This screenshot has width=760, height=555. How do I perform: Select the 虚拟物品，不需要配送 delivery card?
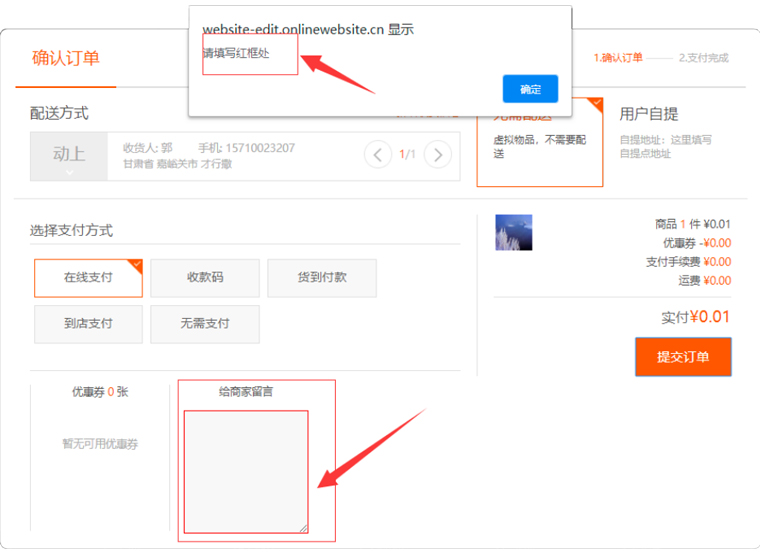pyautogui.click(x=539, y=147)
